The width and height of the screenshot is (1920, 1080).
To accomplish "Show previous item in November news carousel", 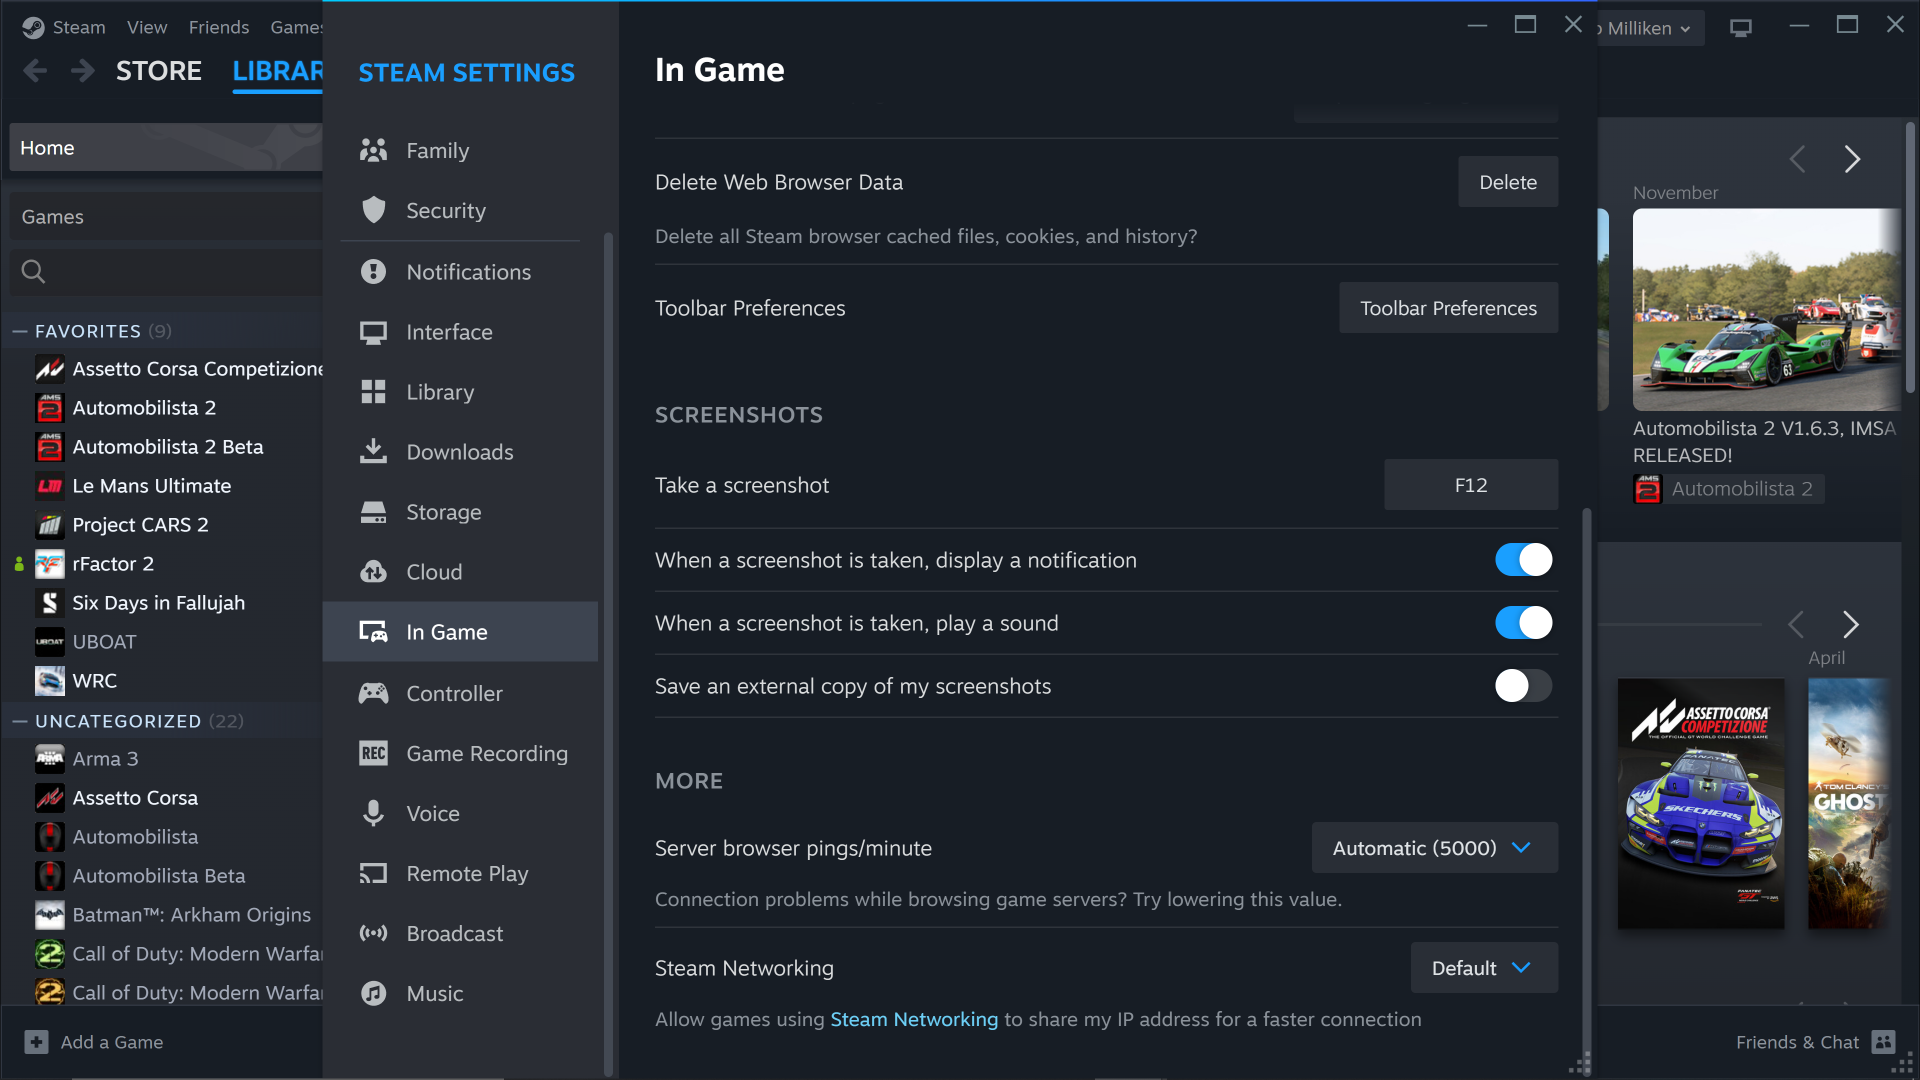I will pyautogui.click(x=1797, y=159).
